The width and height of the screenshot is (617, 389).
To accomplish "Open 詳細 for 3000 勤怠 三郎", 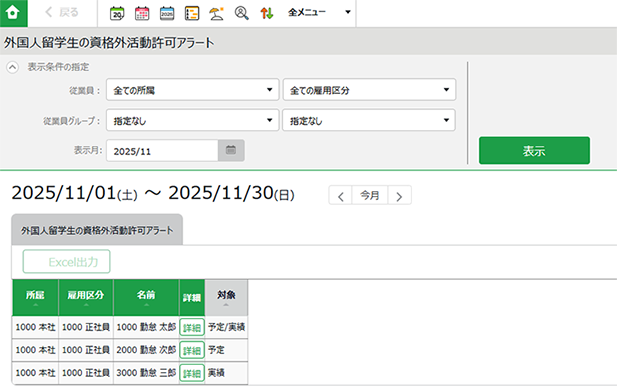I will click(x=192, y=373).
